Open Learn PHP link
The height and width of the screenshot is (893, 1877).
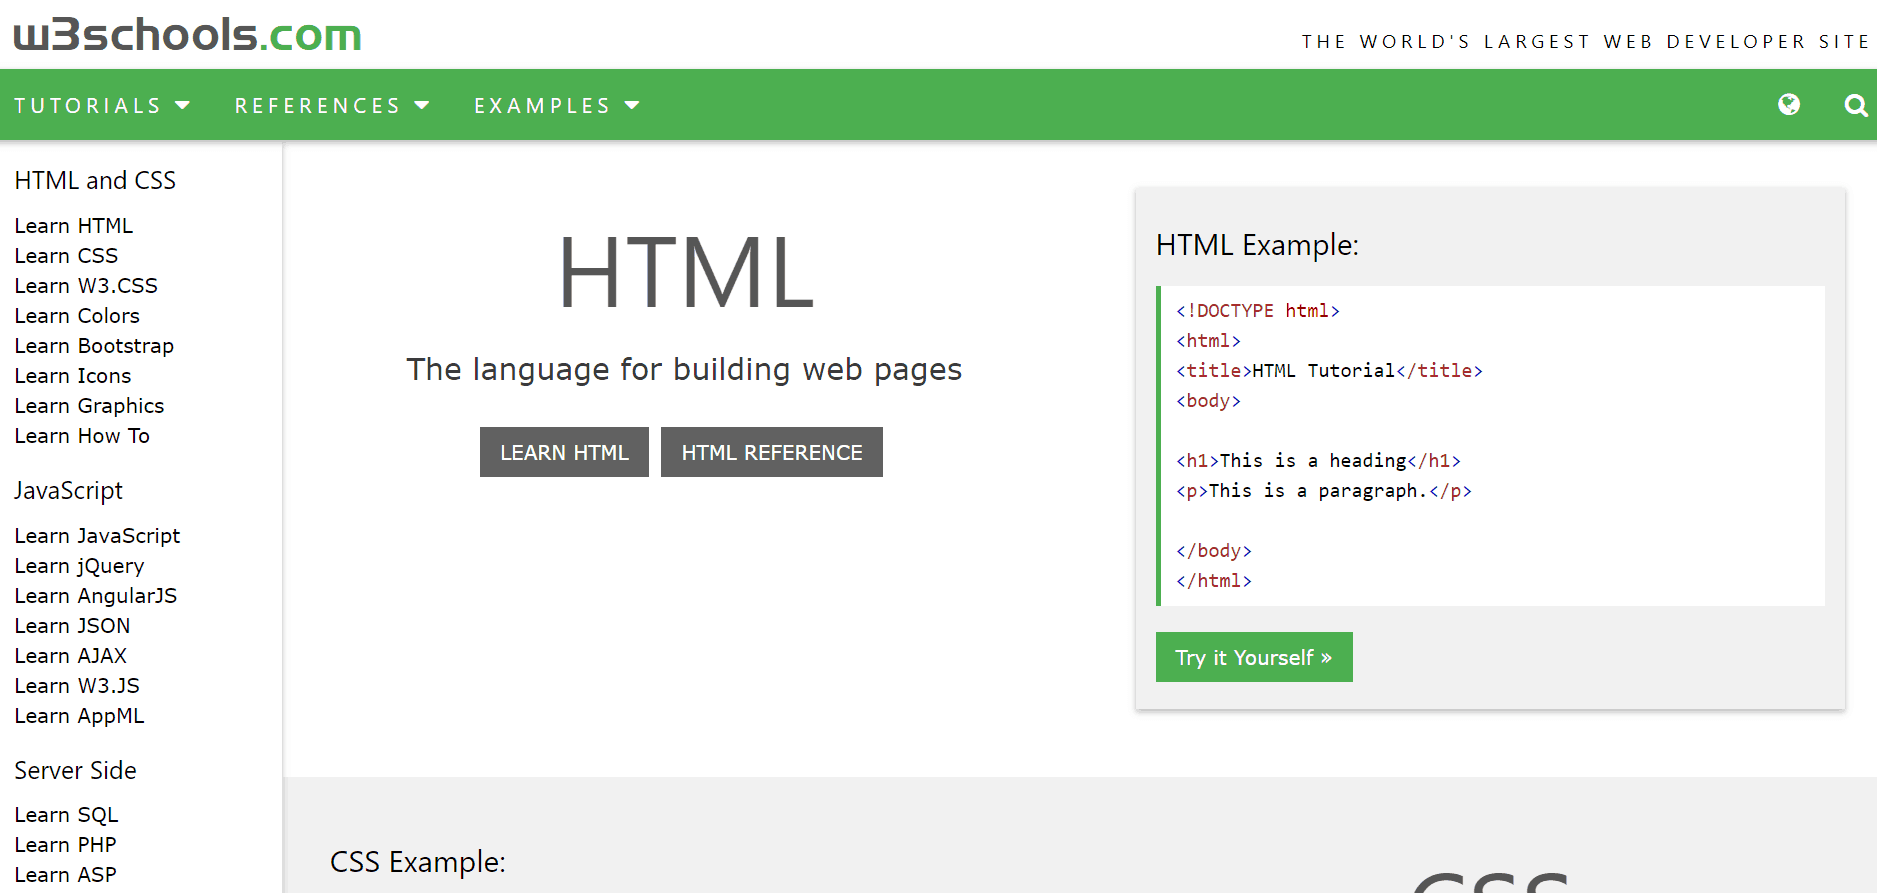point(65,845)
